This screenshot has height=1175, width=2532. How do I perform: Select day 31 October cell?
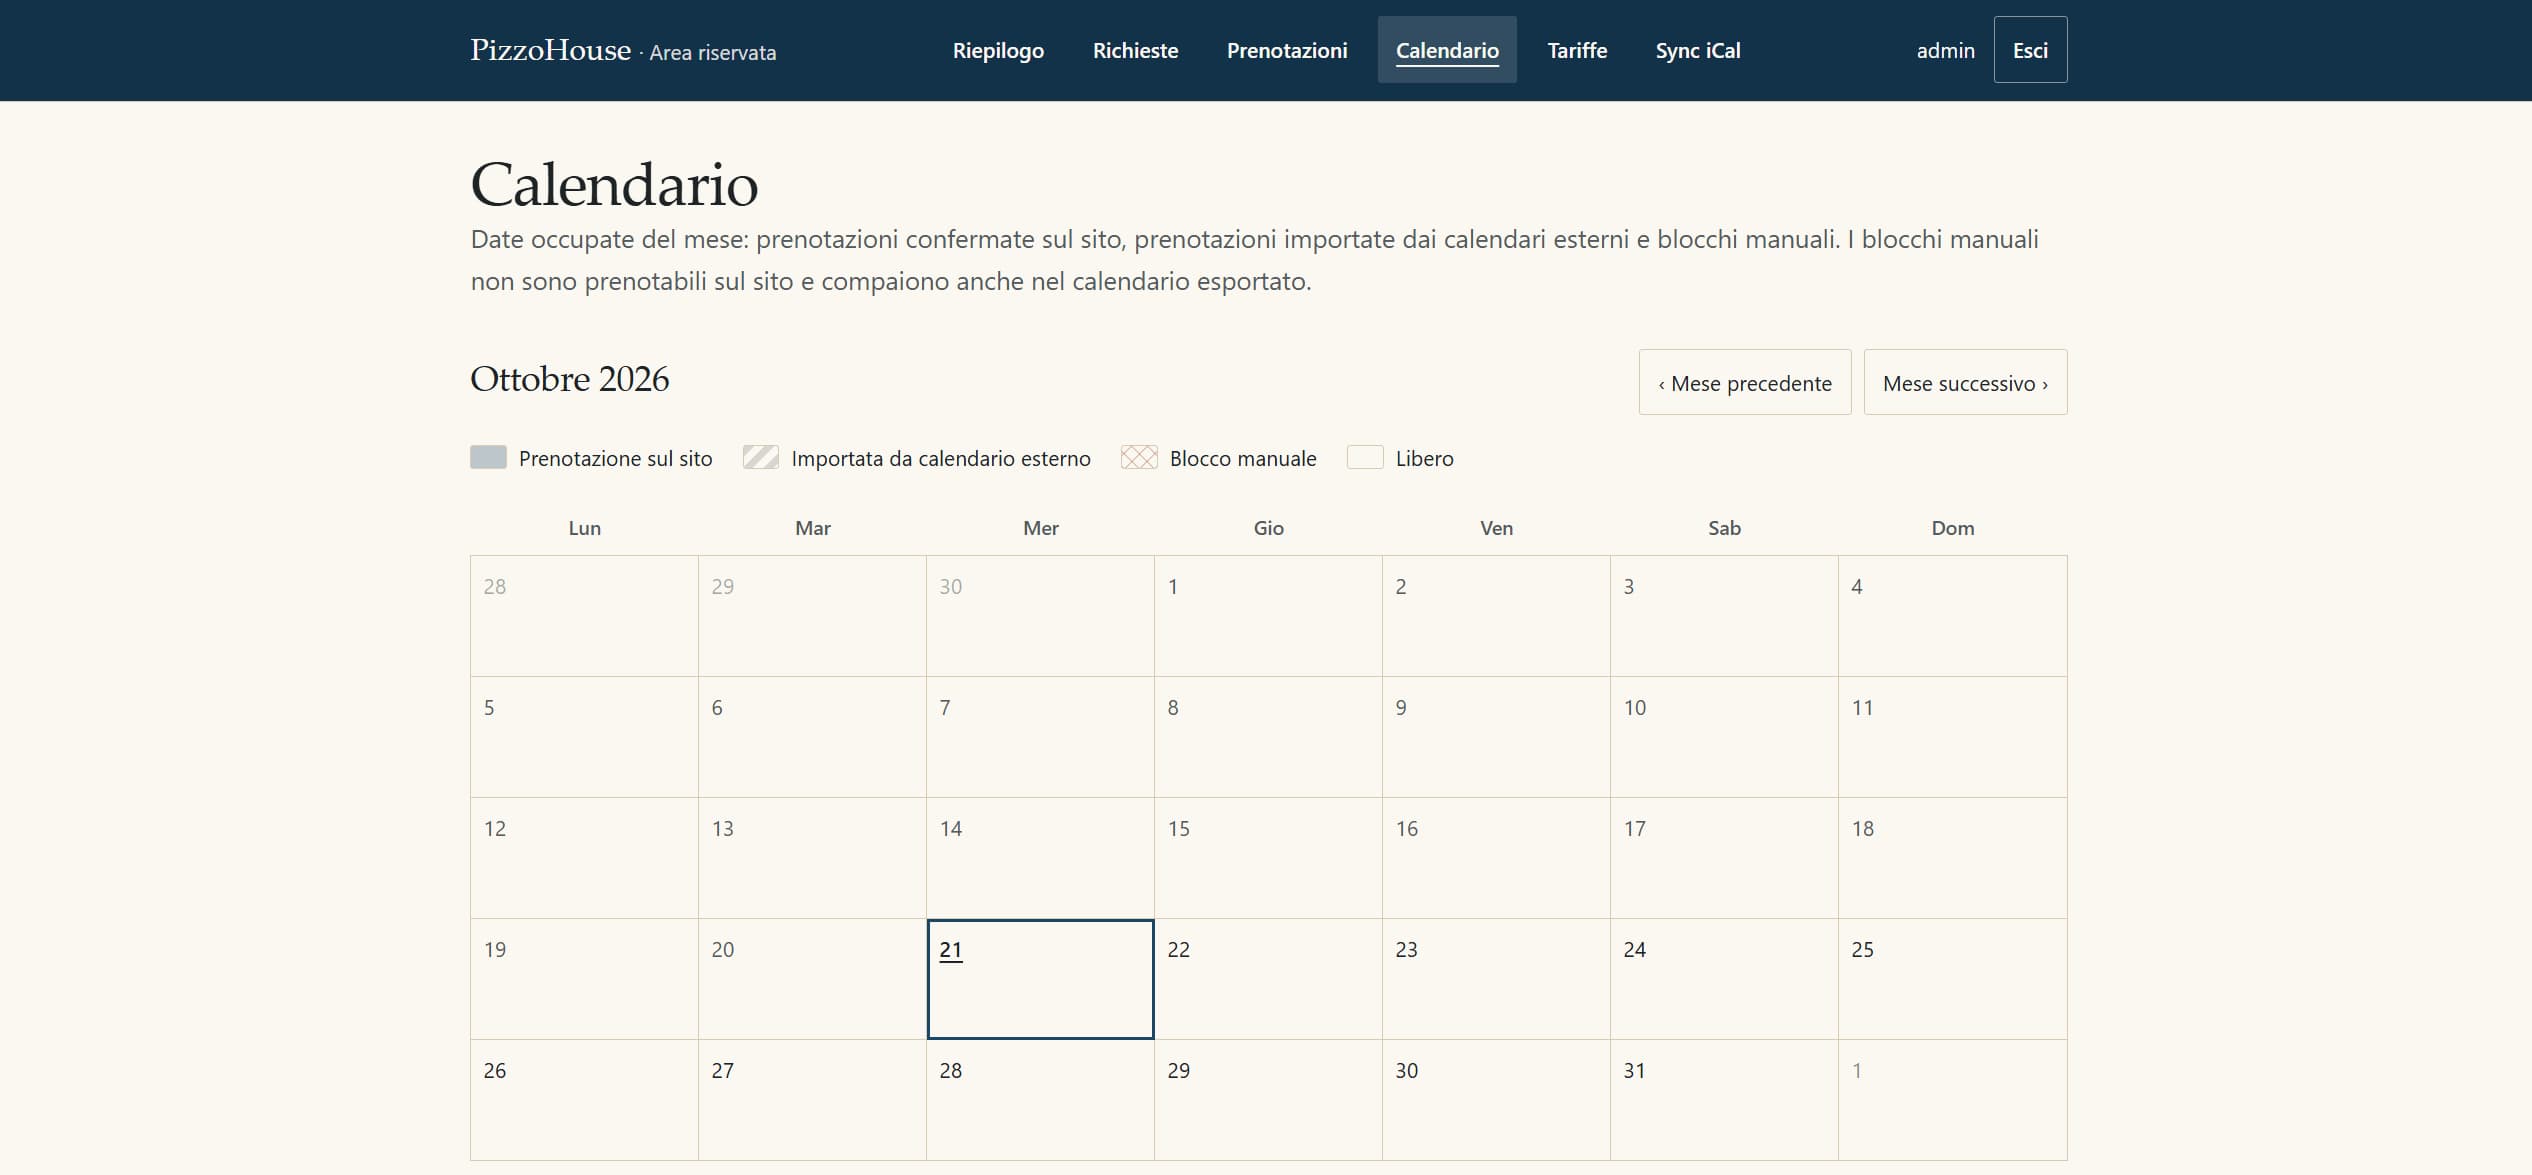[1724, 1100]
